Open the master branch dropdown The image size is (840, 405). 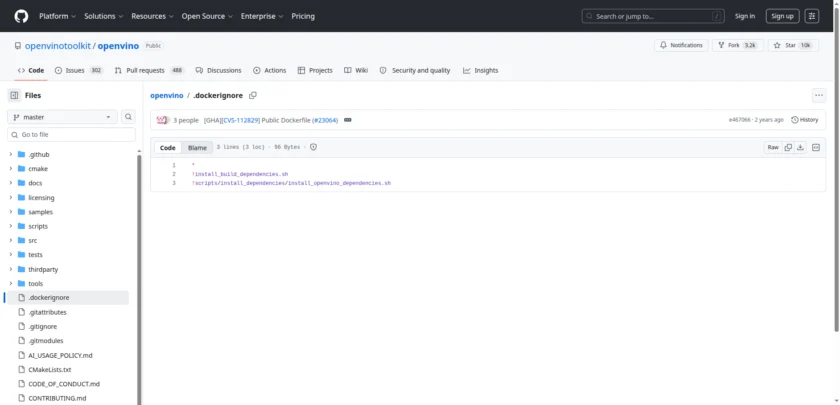pos(62,117)
